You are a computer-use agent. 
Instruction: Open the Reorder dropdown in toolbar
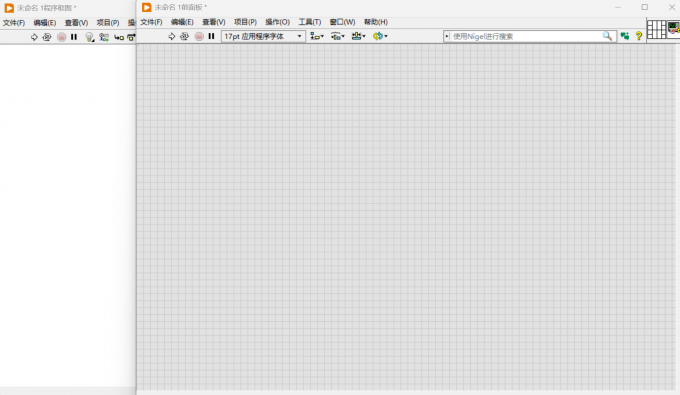coord(380,36)
